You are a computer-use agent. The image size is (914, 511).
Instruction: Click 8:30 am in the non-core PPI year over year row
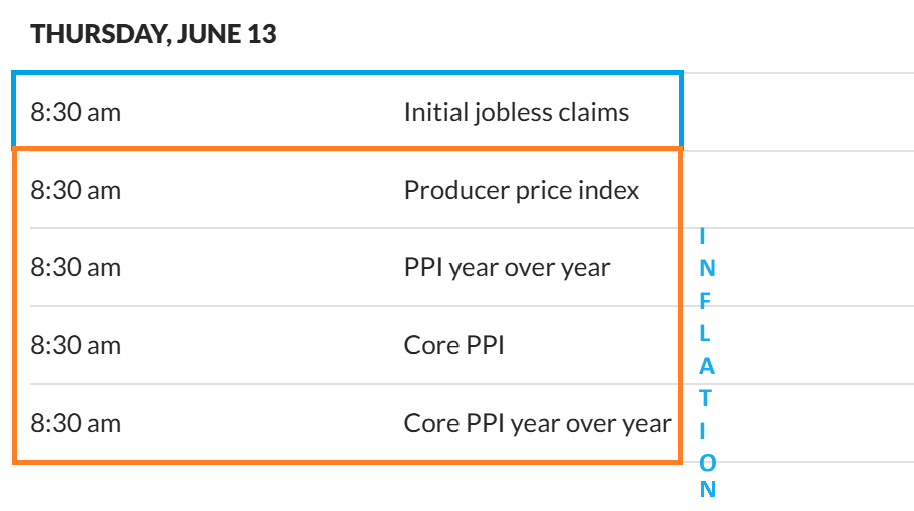[x=76, y=268]
